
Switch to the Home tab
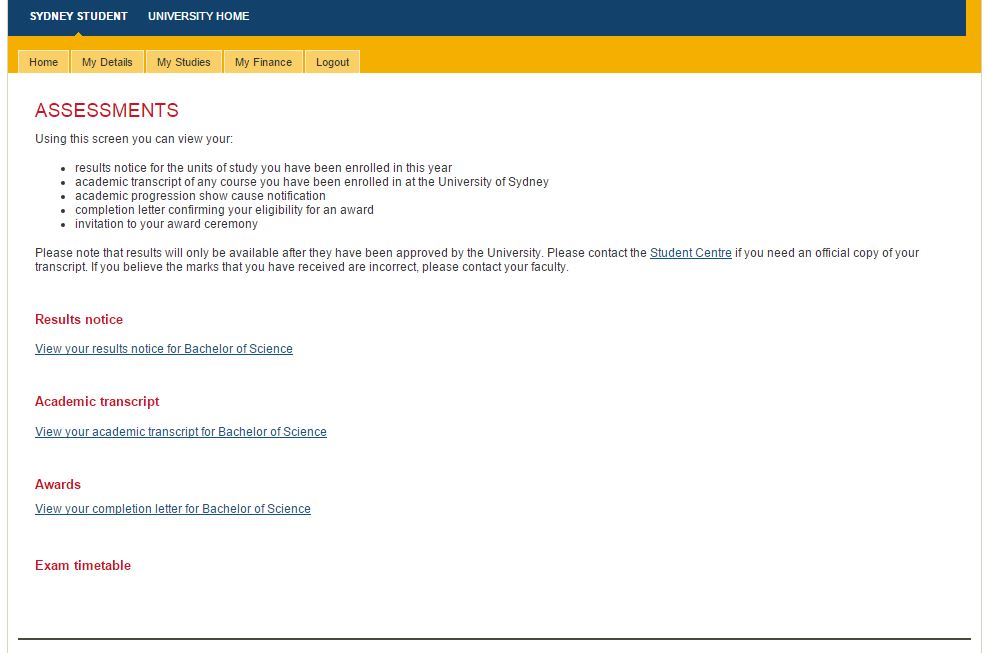point(44,62)
